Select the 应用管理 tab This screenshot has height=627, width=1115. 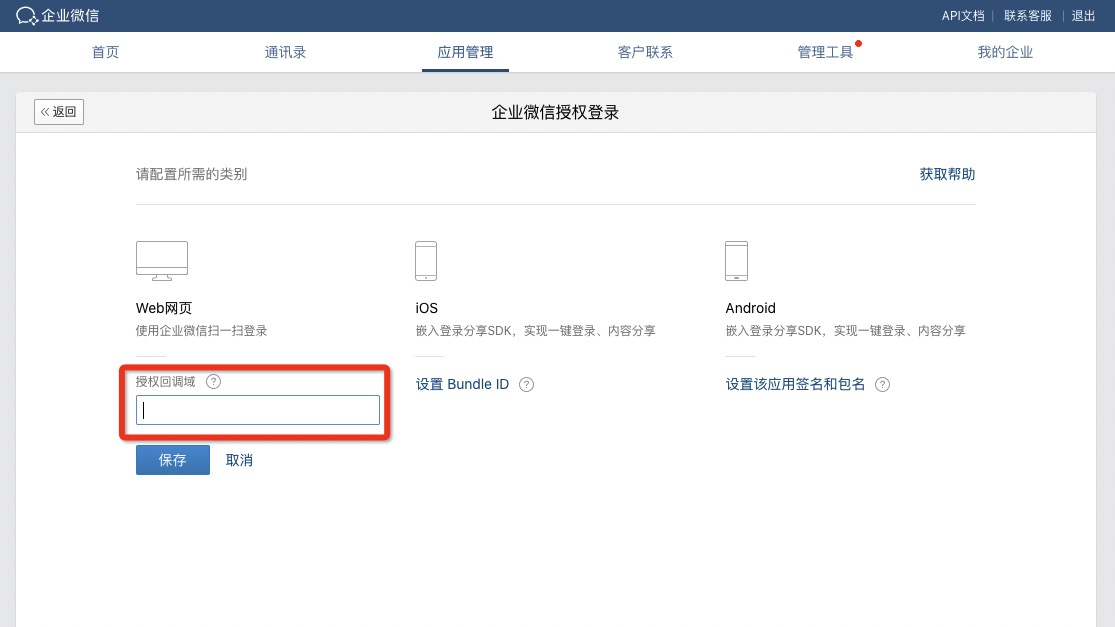[465, 52]
